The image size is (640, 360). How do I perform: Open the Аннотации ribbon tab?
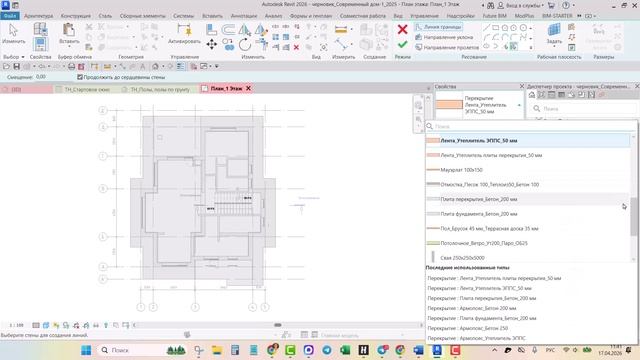coord(244,16)
